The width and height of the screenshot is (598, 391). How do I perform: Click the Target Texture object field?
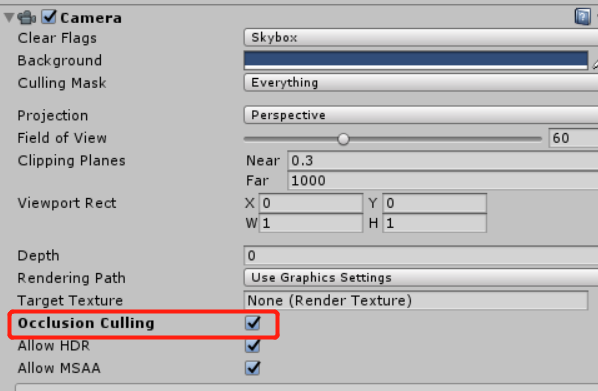(x=416, y=300)
